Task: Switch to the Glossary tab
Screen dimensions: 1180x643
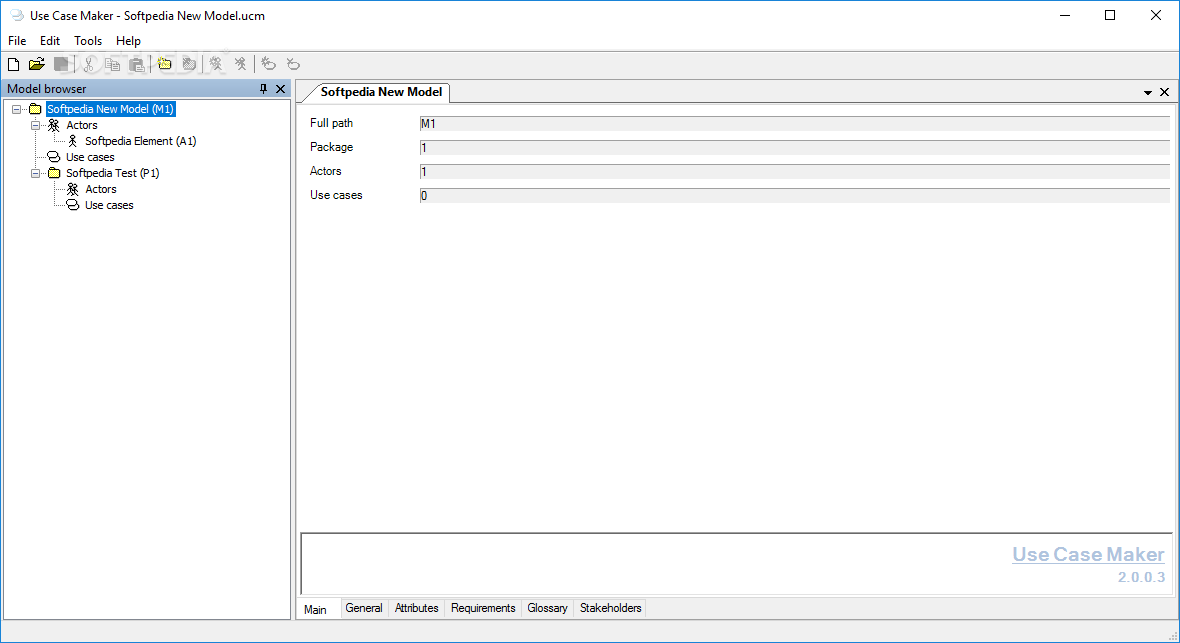Action: [x=547, y=608]
